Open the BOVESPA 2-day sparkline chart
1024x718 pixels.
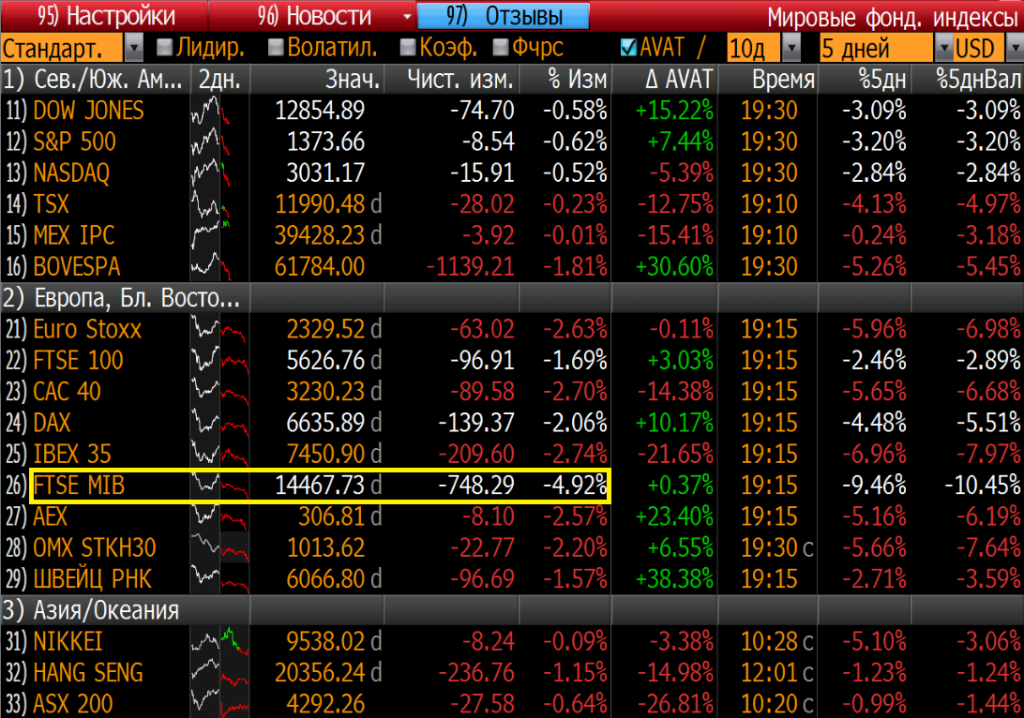tap(219, 267)
